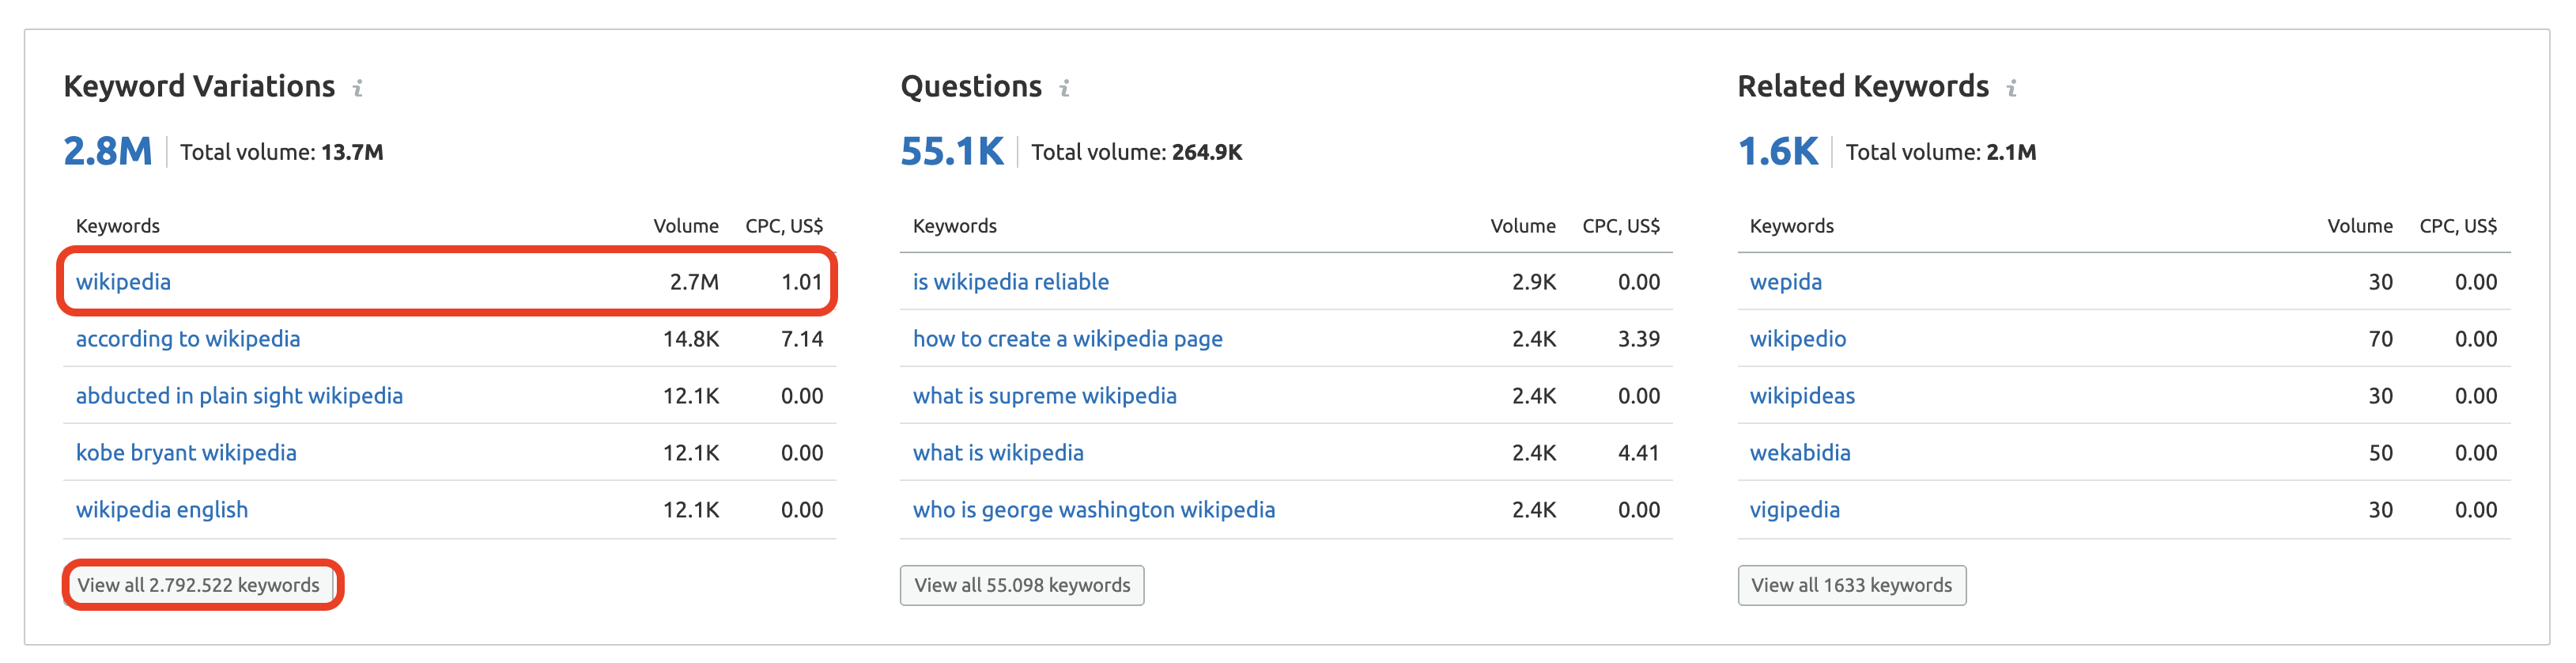Open info icon beside Keyword Variations heading
Screen dimensions: 2576x663
click(358, 88)
